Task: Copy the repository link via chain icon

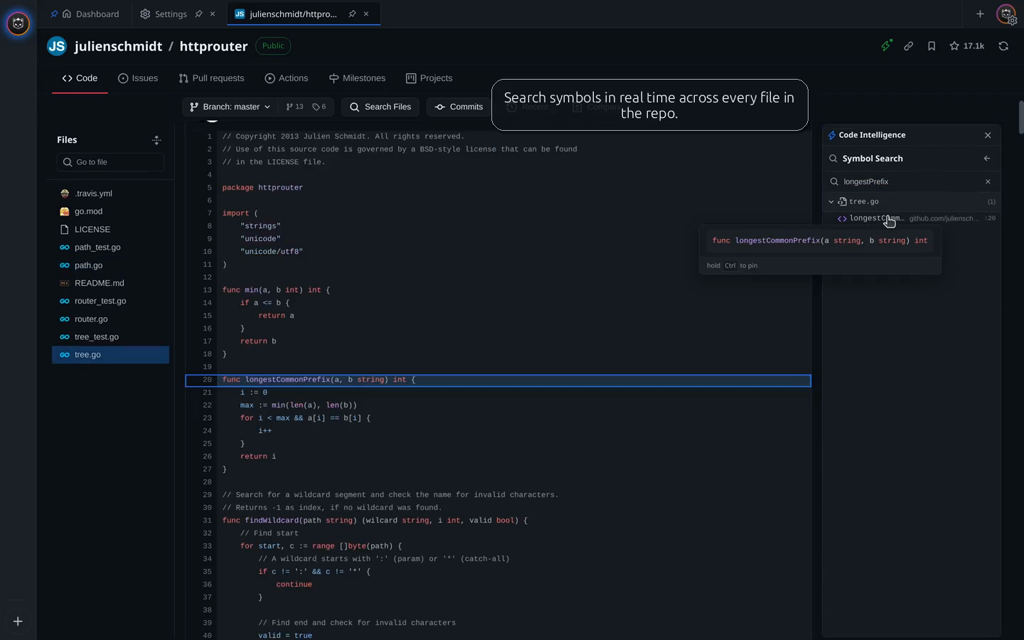Action: click(908, 46)
